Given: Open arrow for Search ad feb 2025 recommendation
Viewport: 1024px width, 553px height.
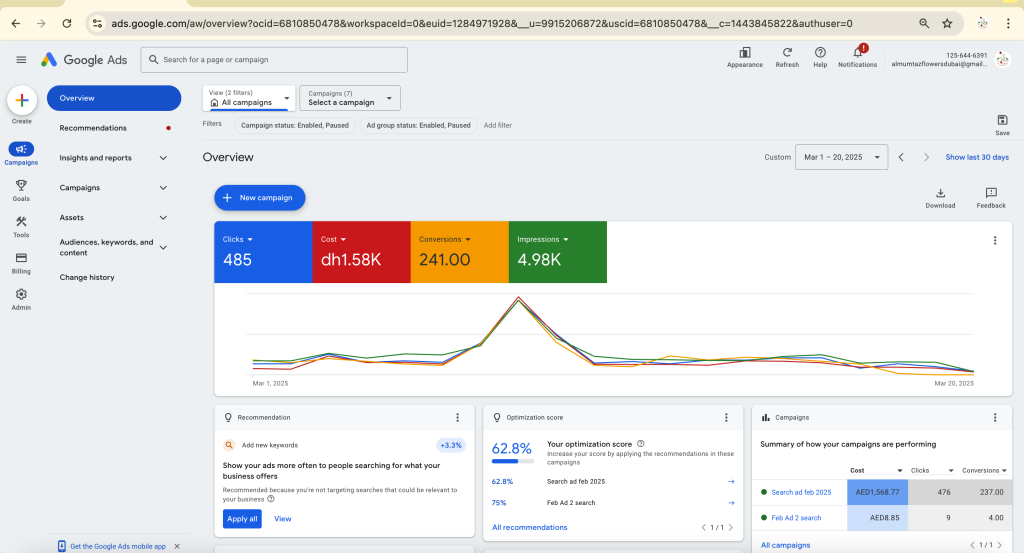Looking at the screenshot, I should coord(731,482).
